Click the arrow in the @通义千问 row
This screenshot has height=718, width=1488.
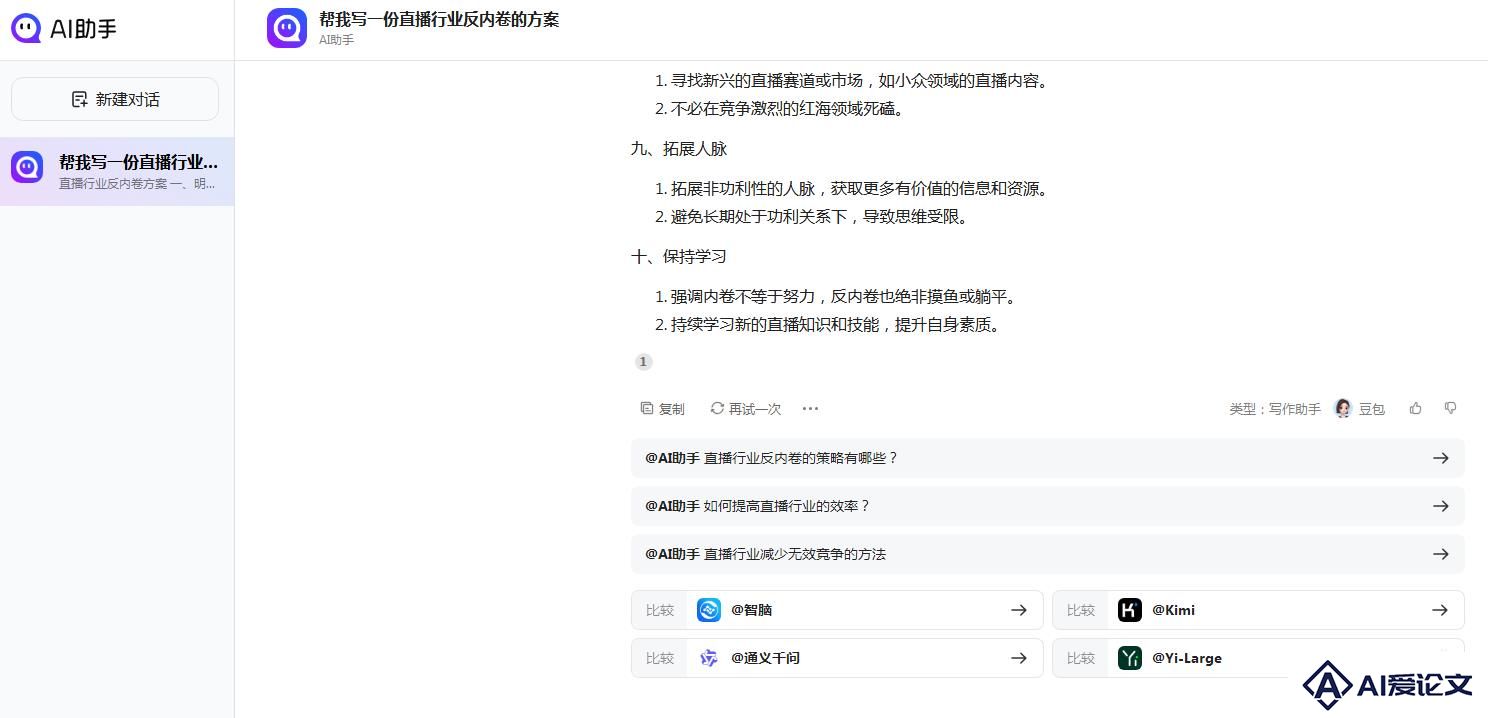point(1019,658)
